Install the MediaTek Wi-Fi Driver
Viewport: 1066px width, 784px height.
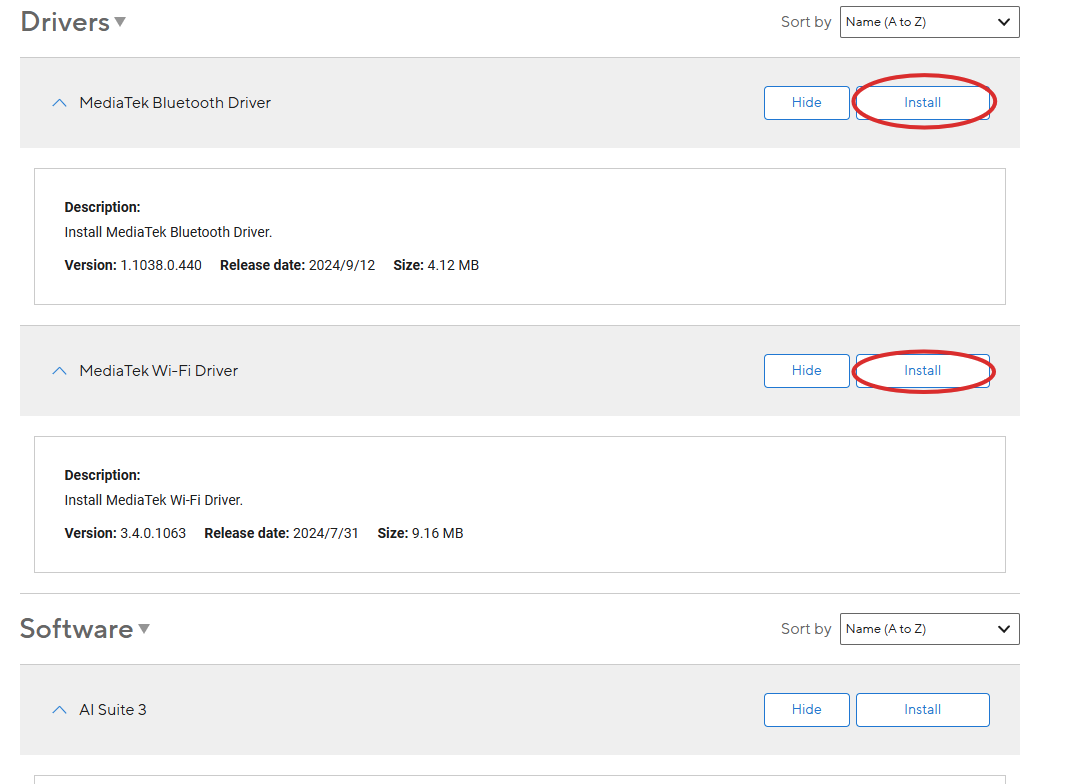[922, 371]
